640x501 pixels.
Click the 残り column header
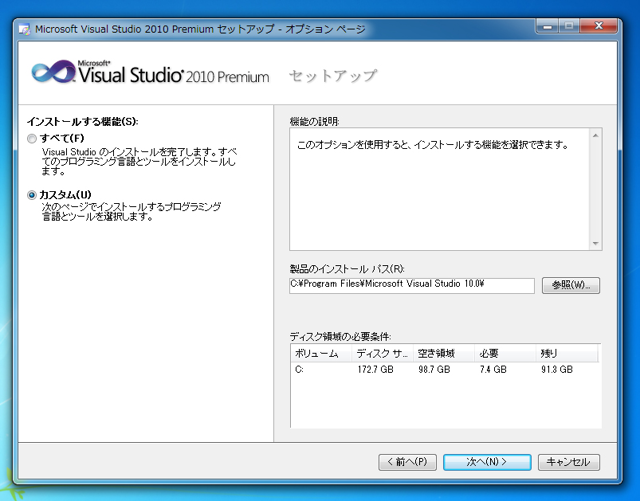[567, 354]
